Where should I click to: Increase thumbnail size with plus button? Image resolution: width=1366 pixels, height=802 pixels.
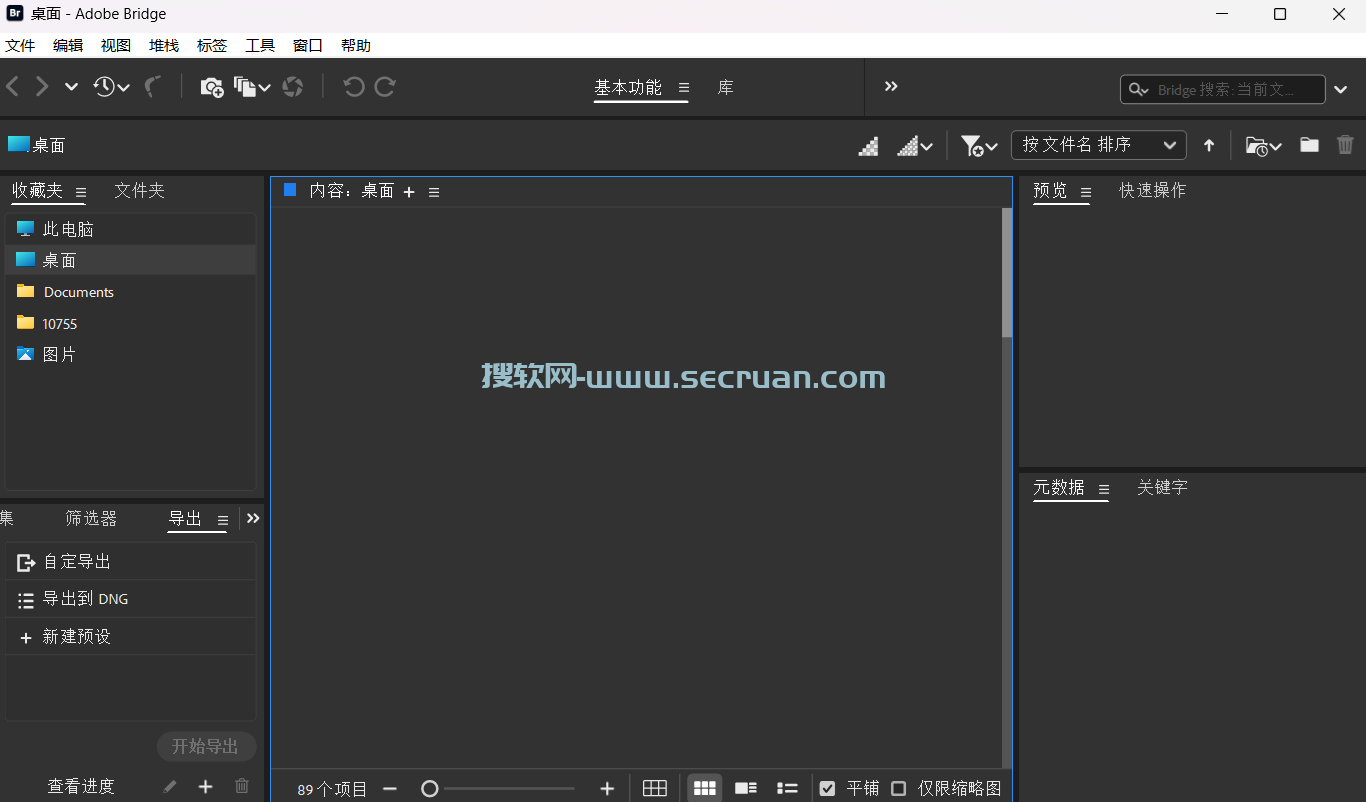point(607,789)
